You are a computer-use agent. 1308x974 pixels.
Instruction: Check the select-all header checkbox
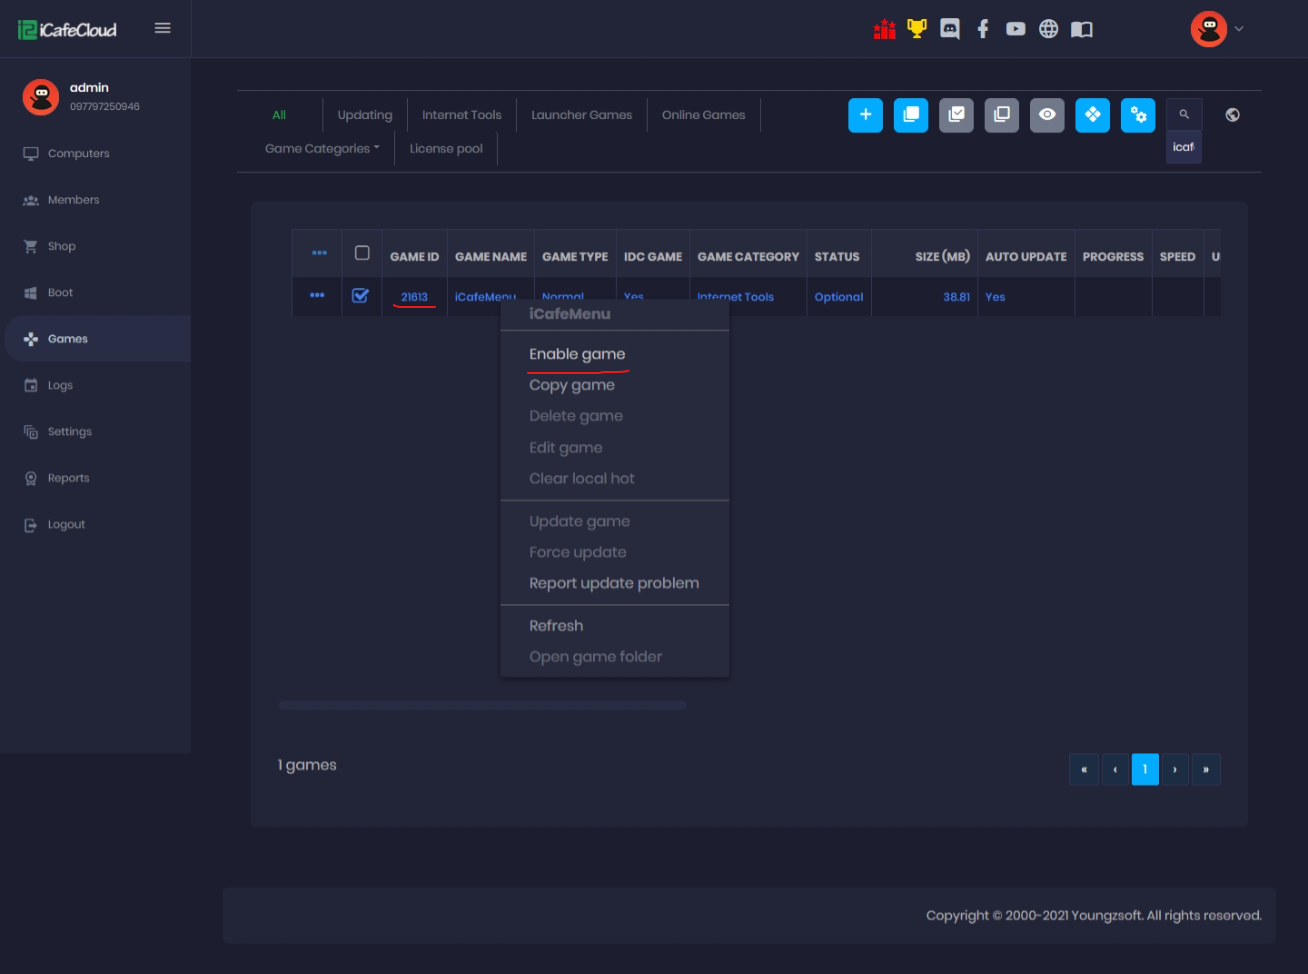[362, 254]
